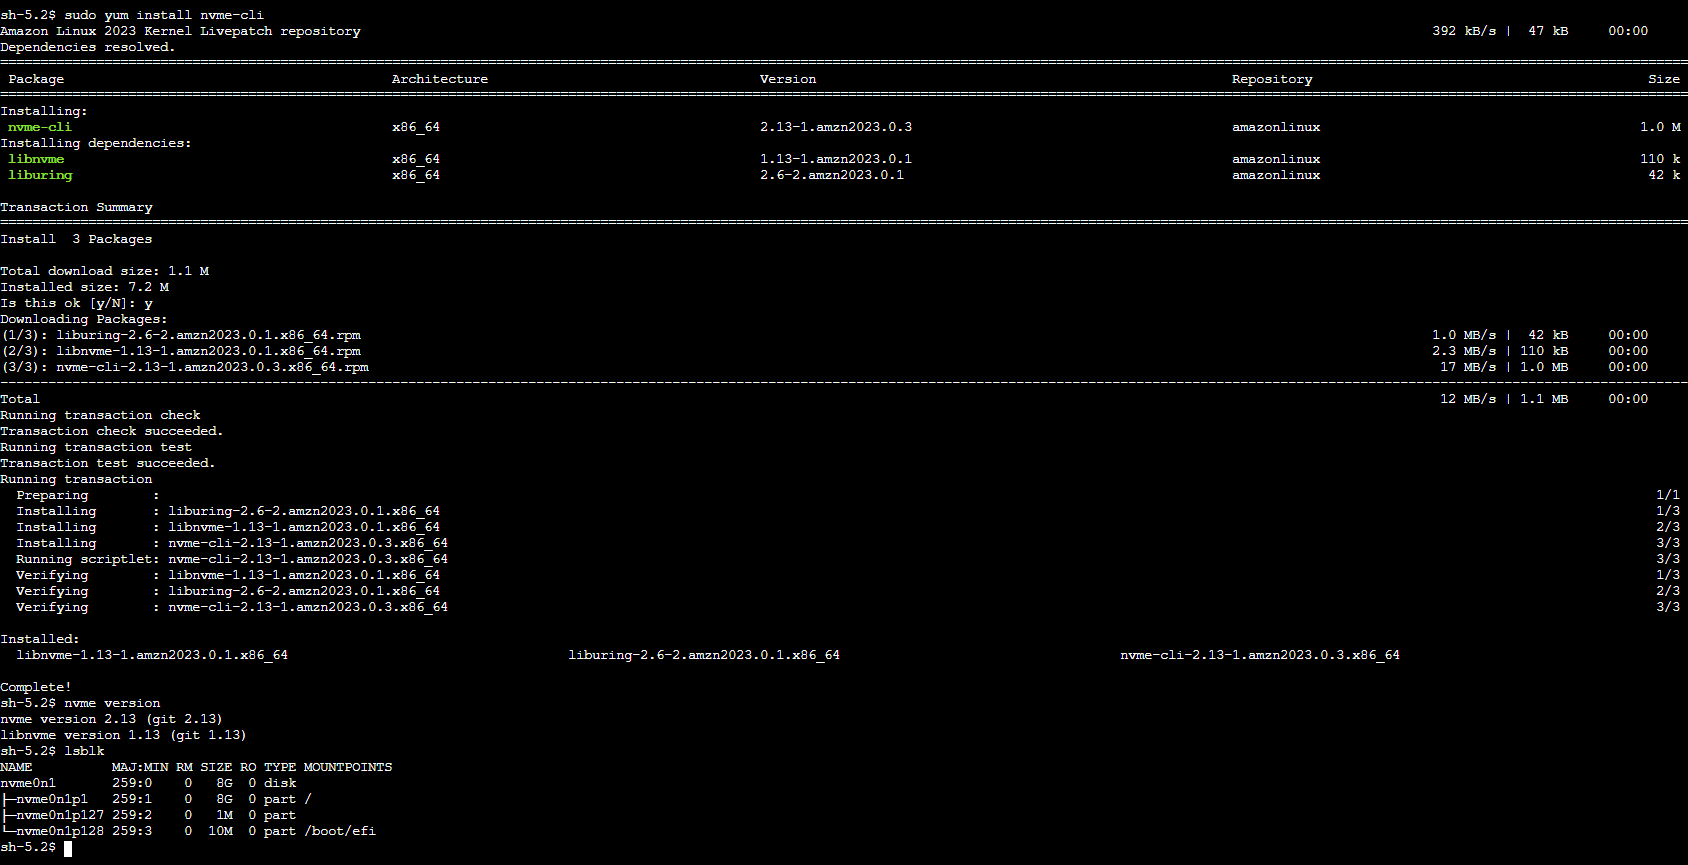Screen dimensions: 1688x865
Task: Click the 'nvme0n1' disk row name
Action: click(x=28, y=783)
